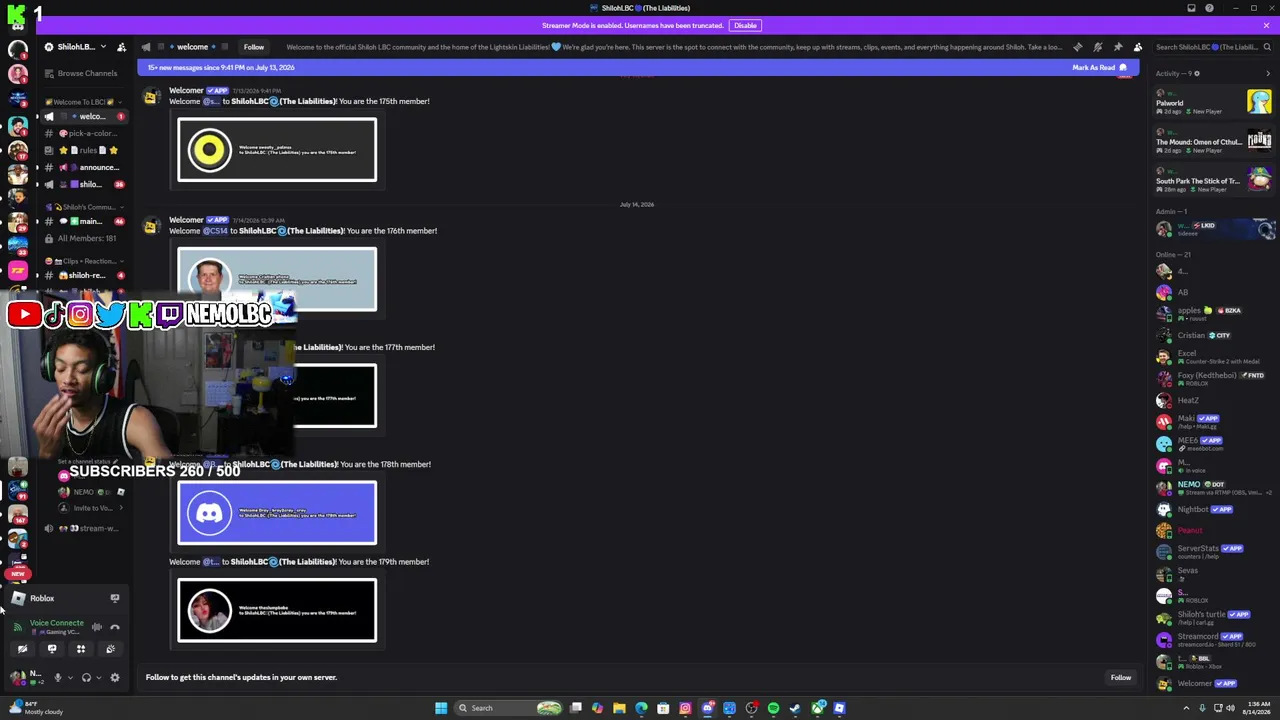
Task: Open the Threads icon in channel header
Action: pyautogui.click(x=1077, y=47)
